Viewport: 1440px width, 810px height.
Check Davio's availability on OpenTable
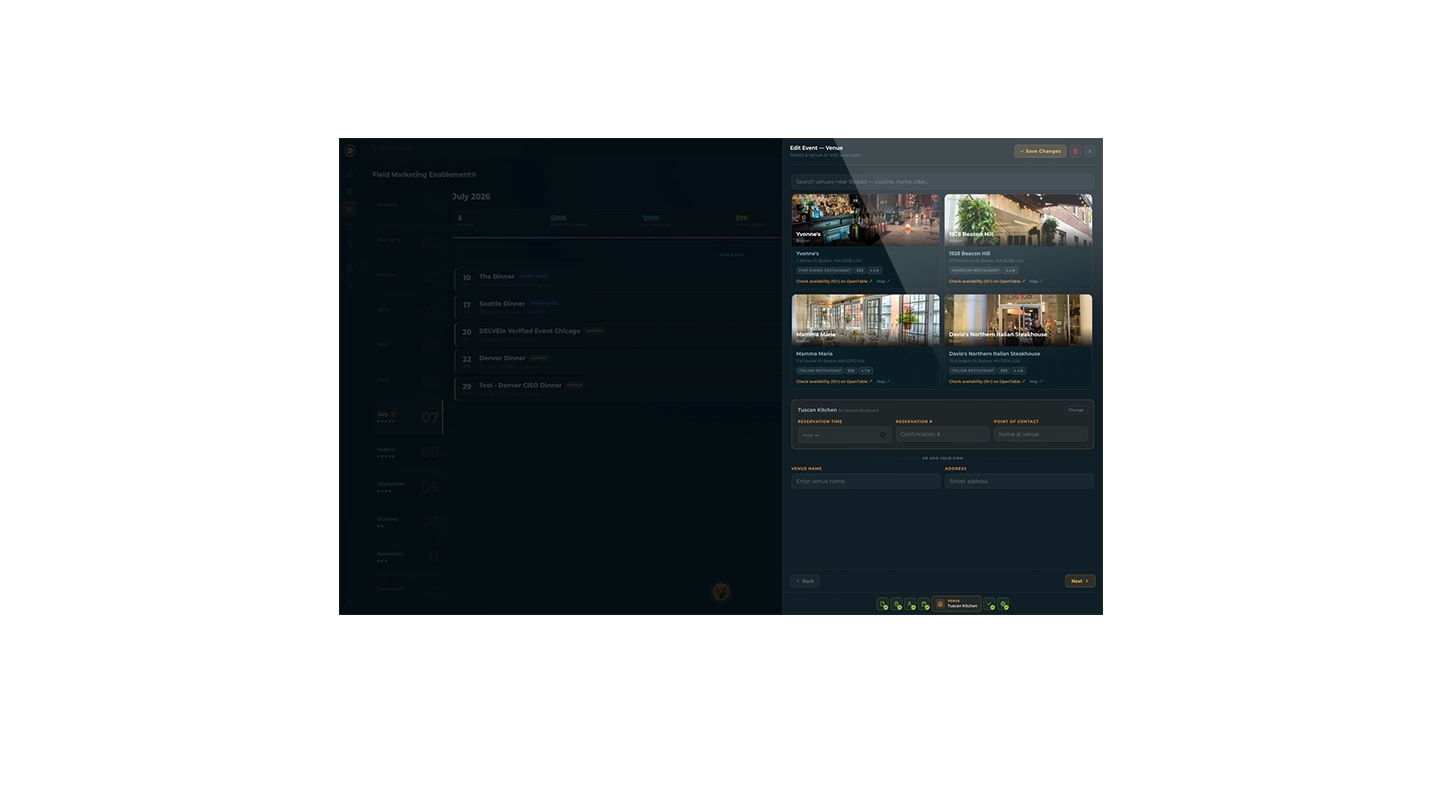(x=987, y=381)
